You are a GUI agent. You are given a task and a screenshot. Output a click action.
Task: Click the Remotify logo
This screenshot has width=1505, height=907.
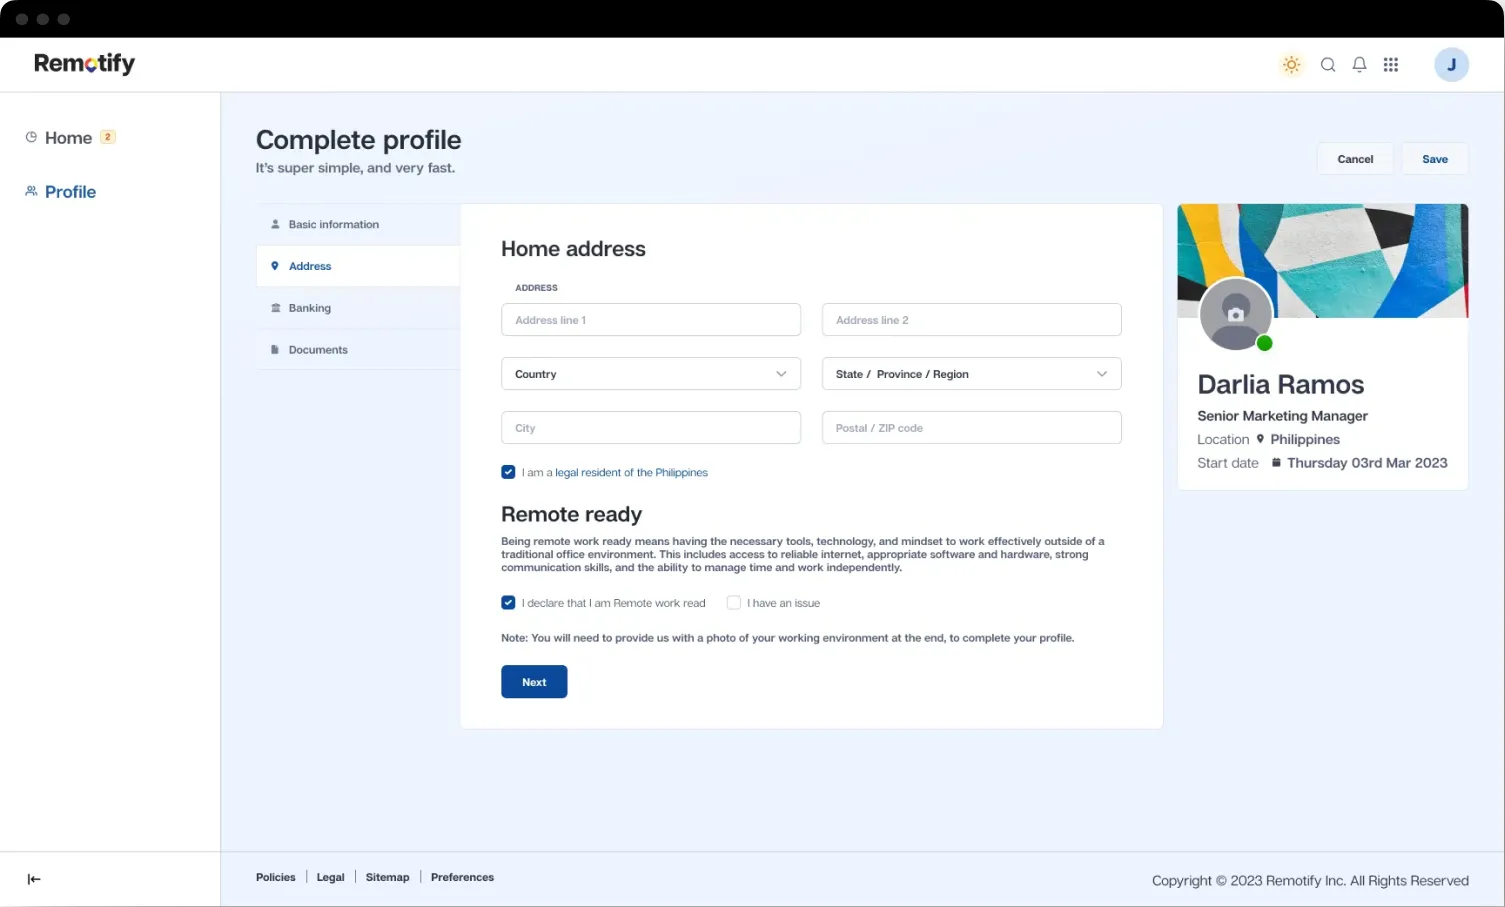click(84, 64)
